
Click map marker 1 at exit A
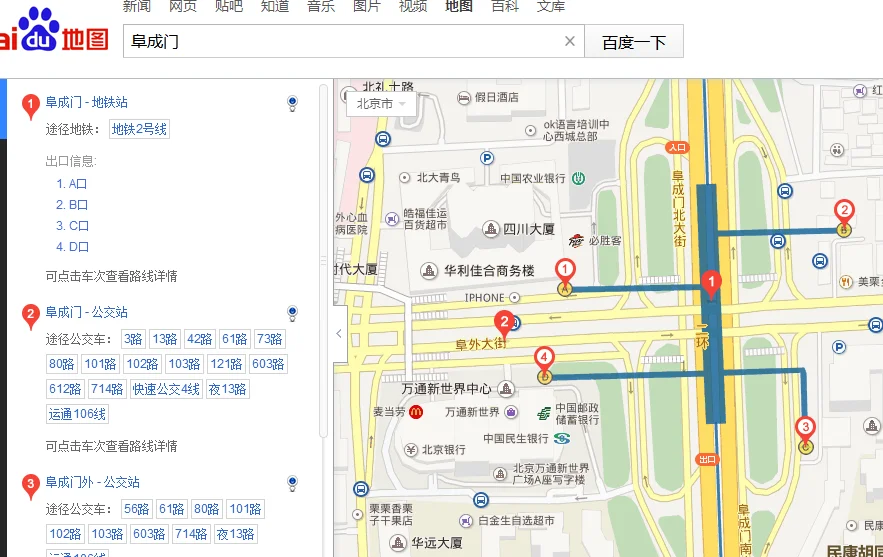pyautogui.click(x=565, y=273)
